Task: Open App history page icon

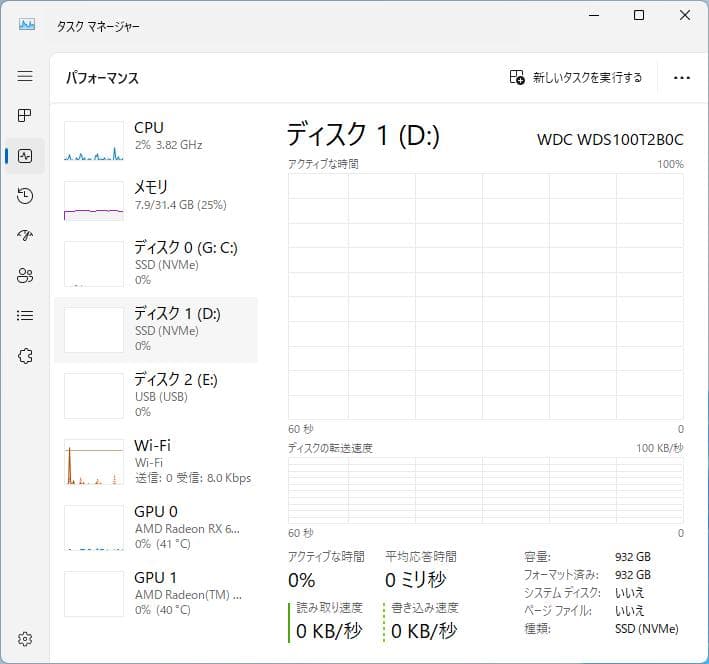Action: pyautogui.click(x=25, y=196)
